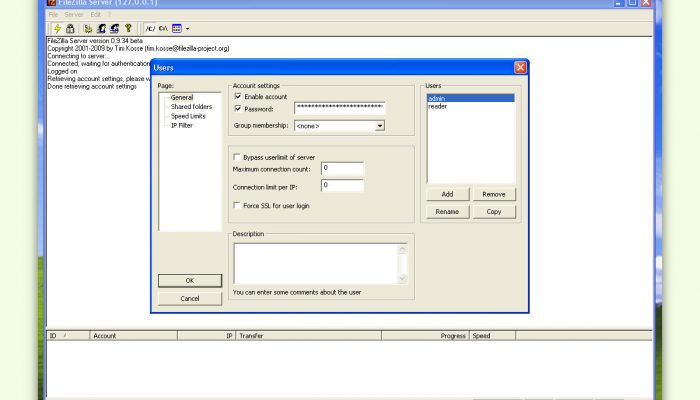Close the Users dialog with X
Screen dimensions: 700x400
[x=520, y=67]
